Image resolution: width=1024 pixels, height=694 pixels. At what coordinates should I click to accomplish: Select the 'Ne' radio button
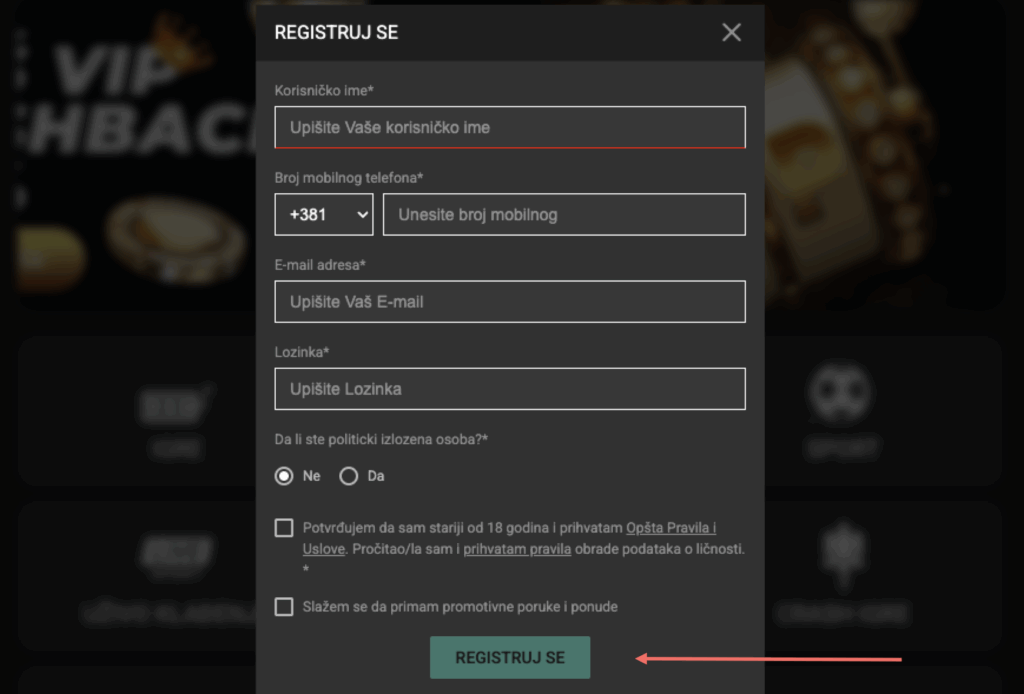pos(284,476)
